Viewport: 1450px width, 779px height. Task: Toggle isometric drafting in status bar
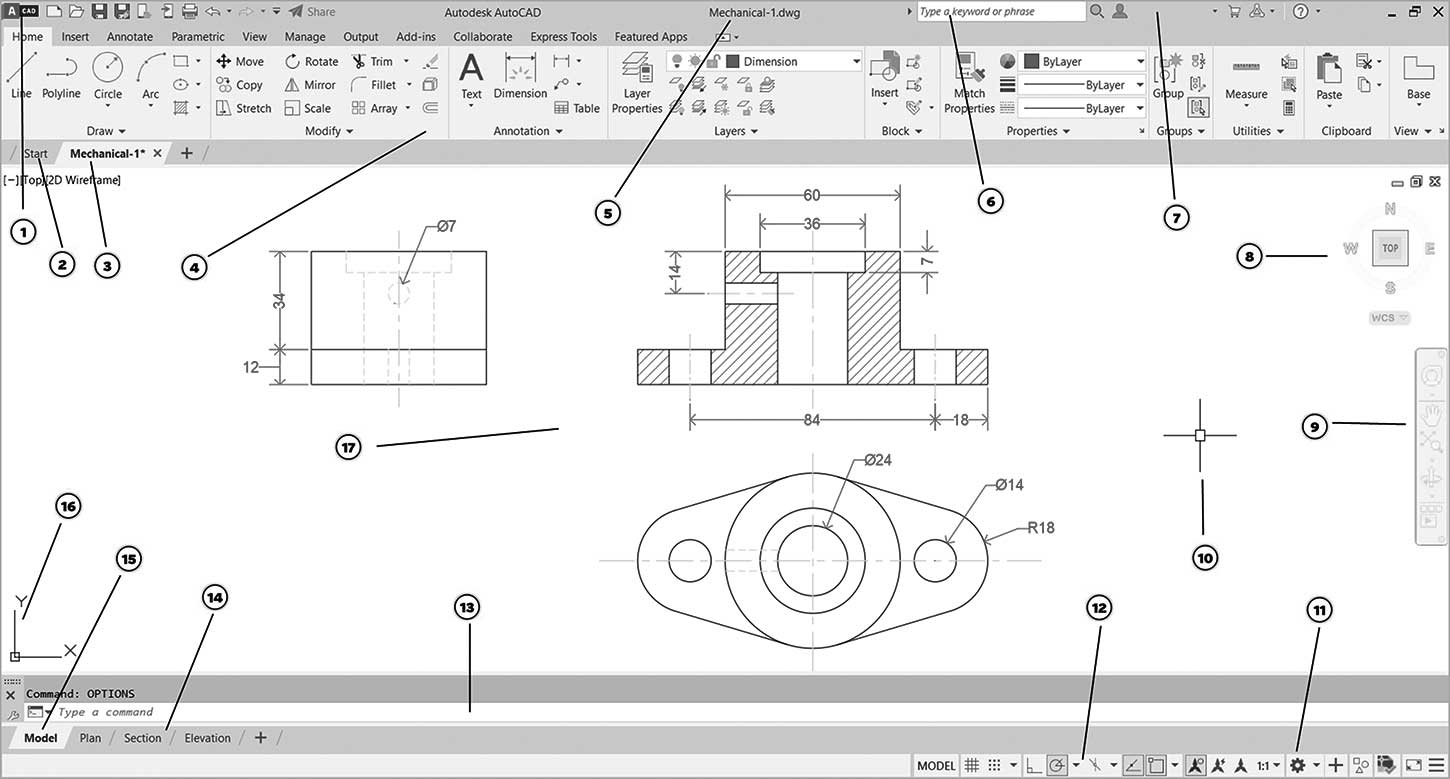click(x=1095, y=766)
